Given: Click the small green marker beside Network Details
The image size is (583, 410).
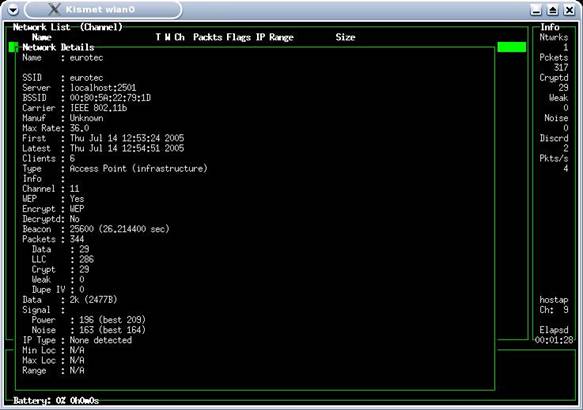Looking at the screenshot, I should point(13,47).
